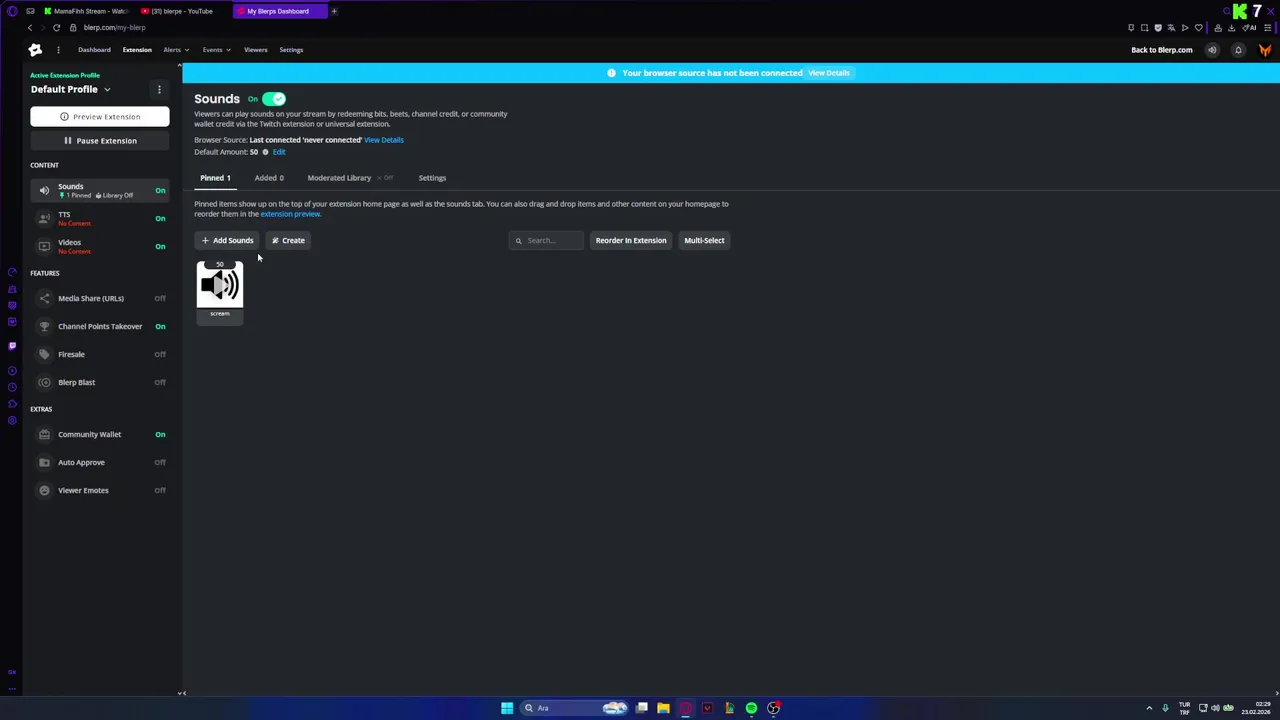Click the banner info icon
Image resolution: width=1280 pixels, height=720 pixels.
pyautogui.click(x=611, y=73)
